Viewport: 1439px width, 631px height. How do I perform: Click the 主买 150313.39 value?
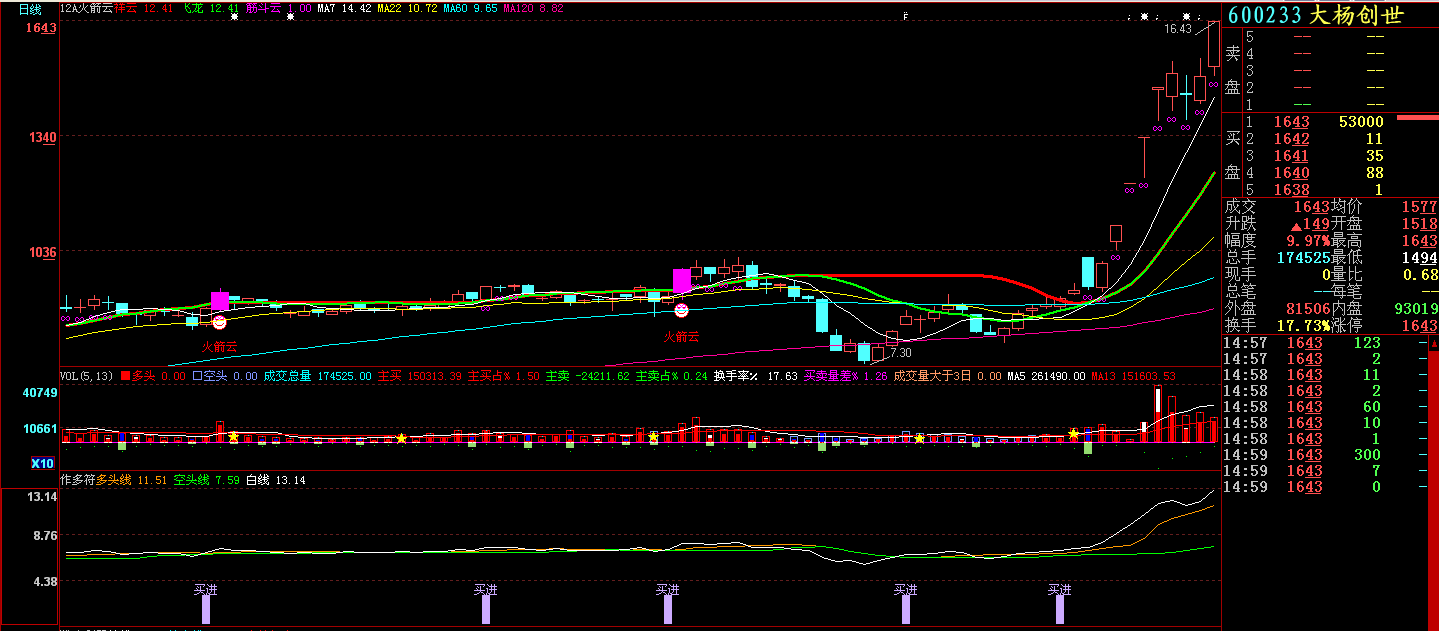pos(420,376)
